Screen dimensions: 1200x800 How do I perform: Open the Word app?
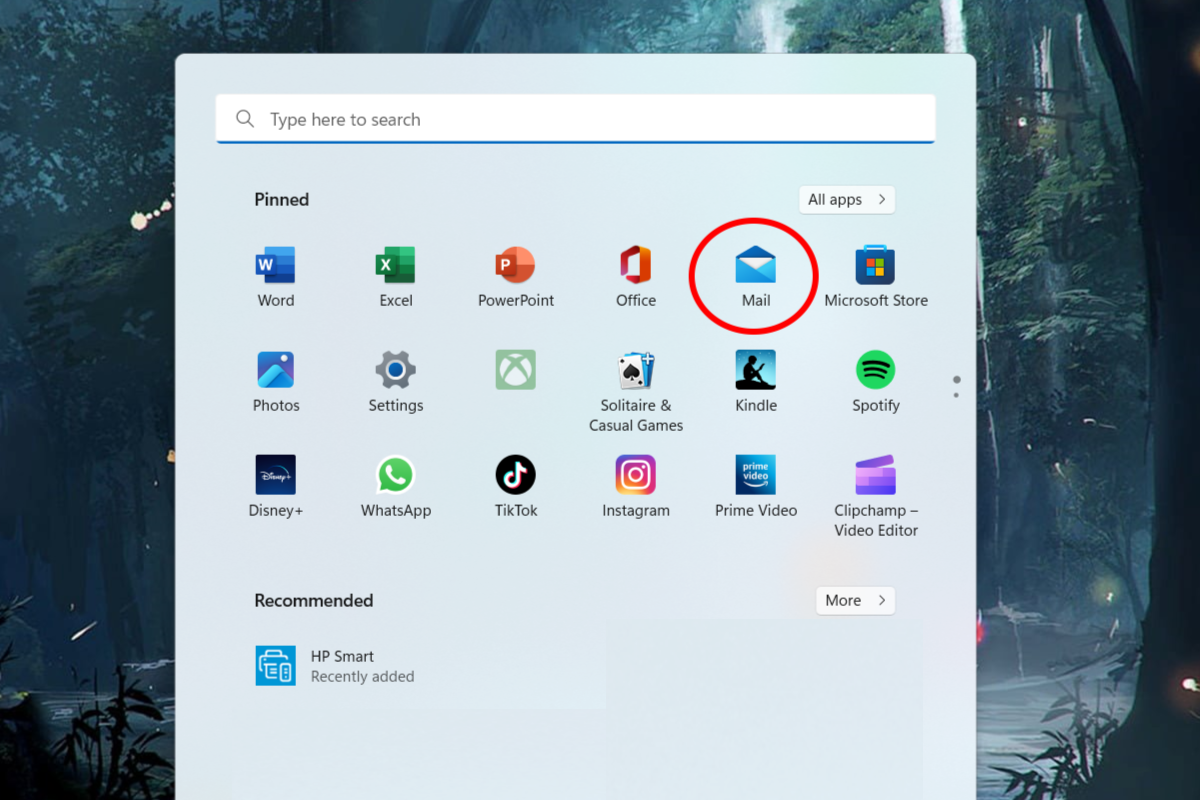tap(275, 278)
